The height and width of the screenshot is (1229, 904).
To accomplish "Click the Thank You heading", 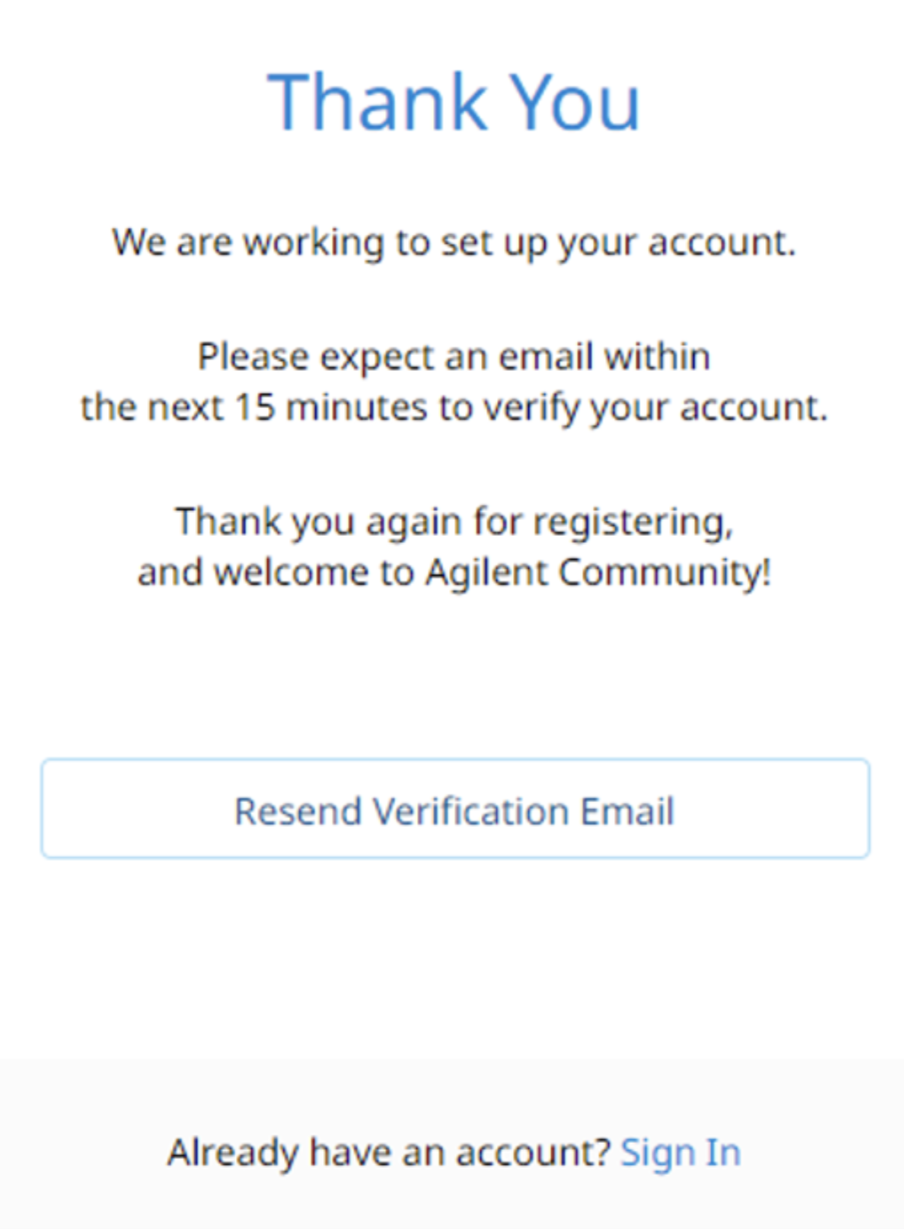I will point(453,102).
